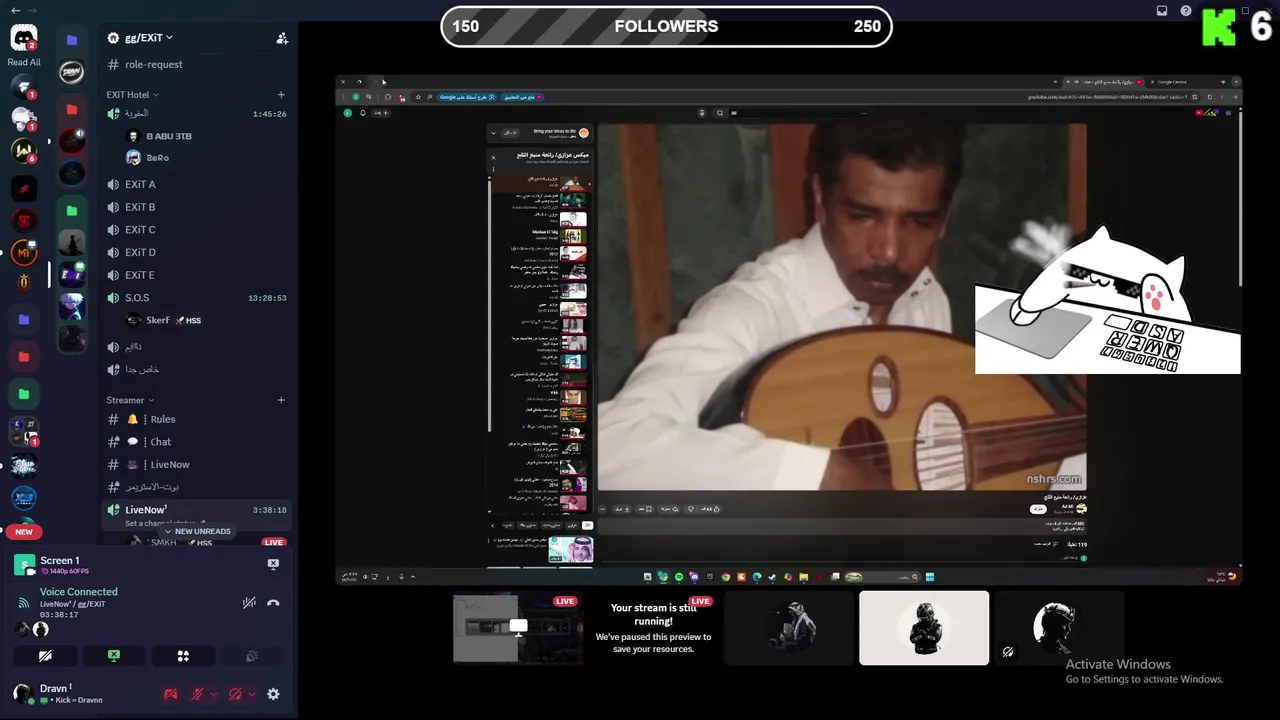Click the LiveNow / gg/EXiT voice link
The image size is (1280, 720).
(72, 604)
